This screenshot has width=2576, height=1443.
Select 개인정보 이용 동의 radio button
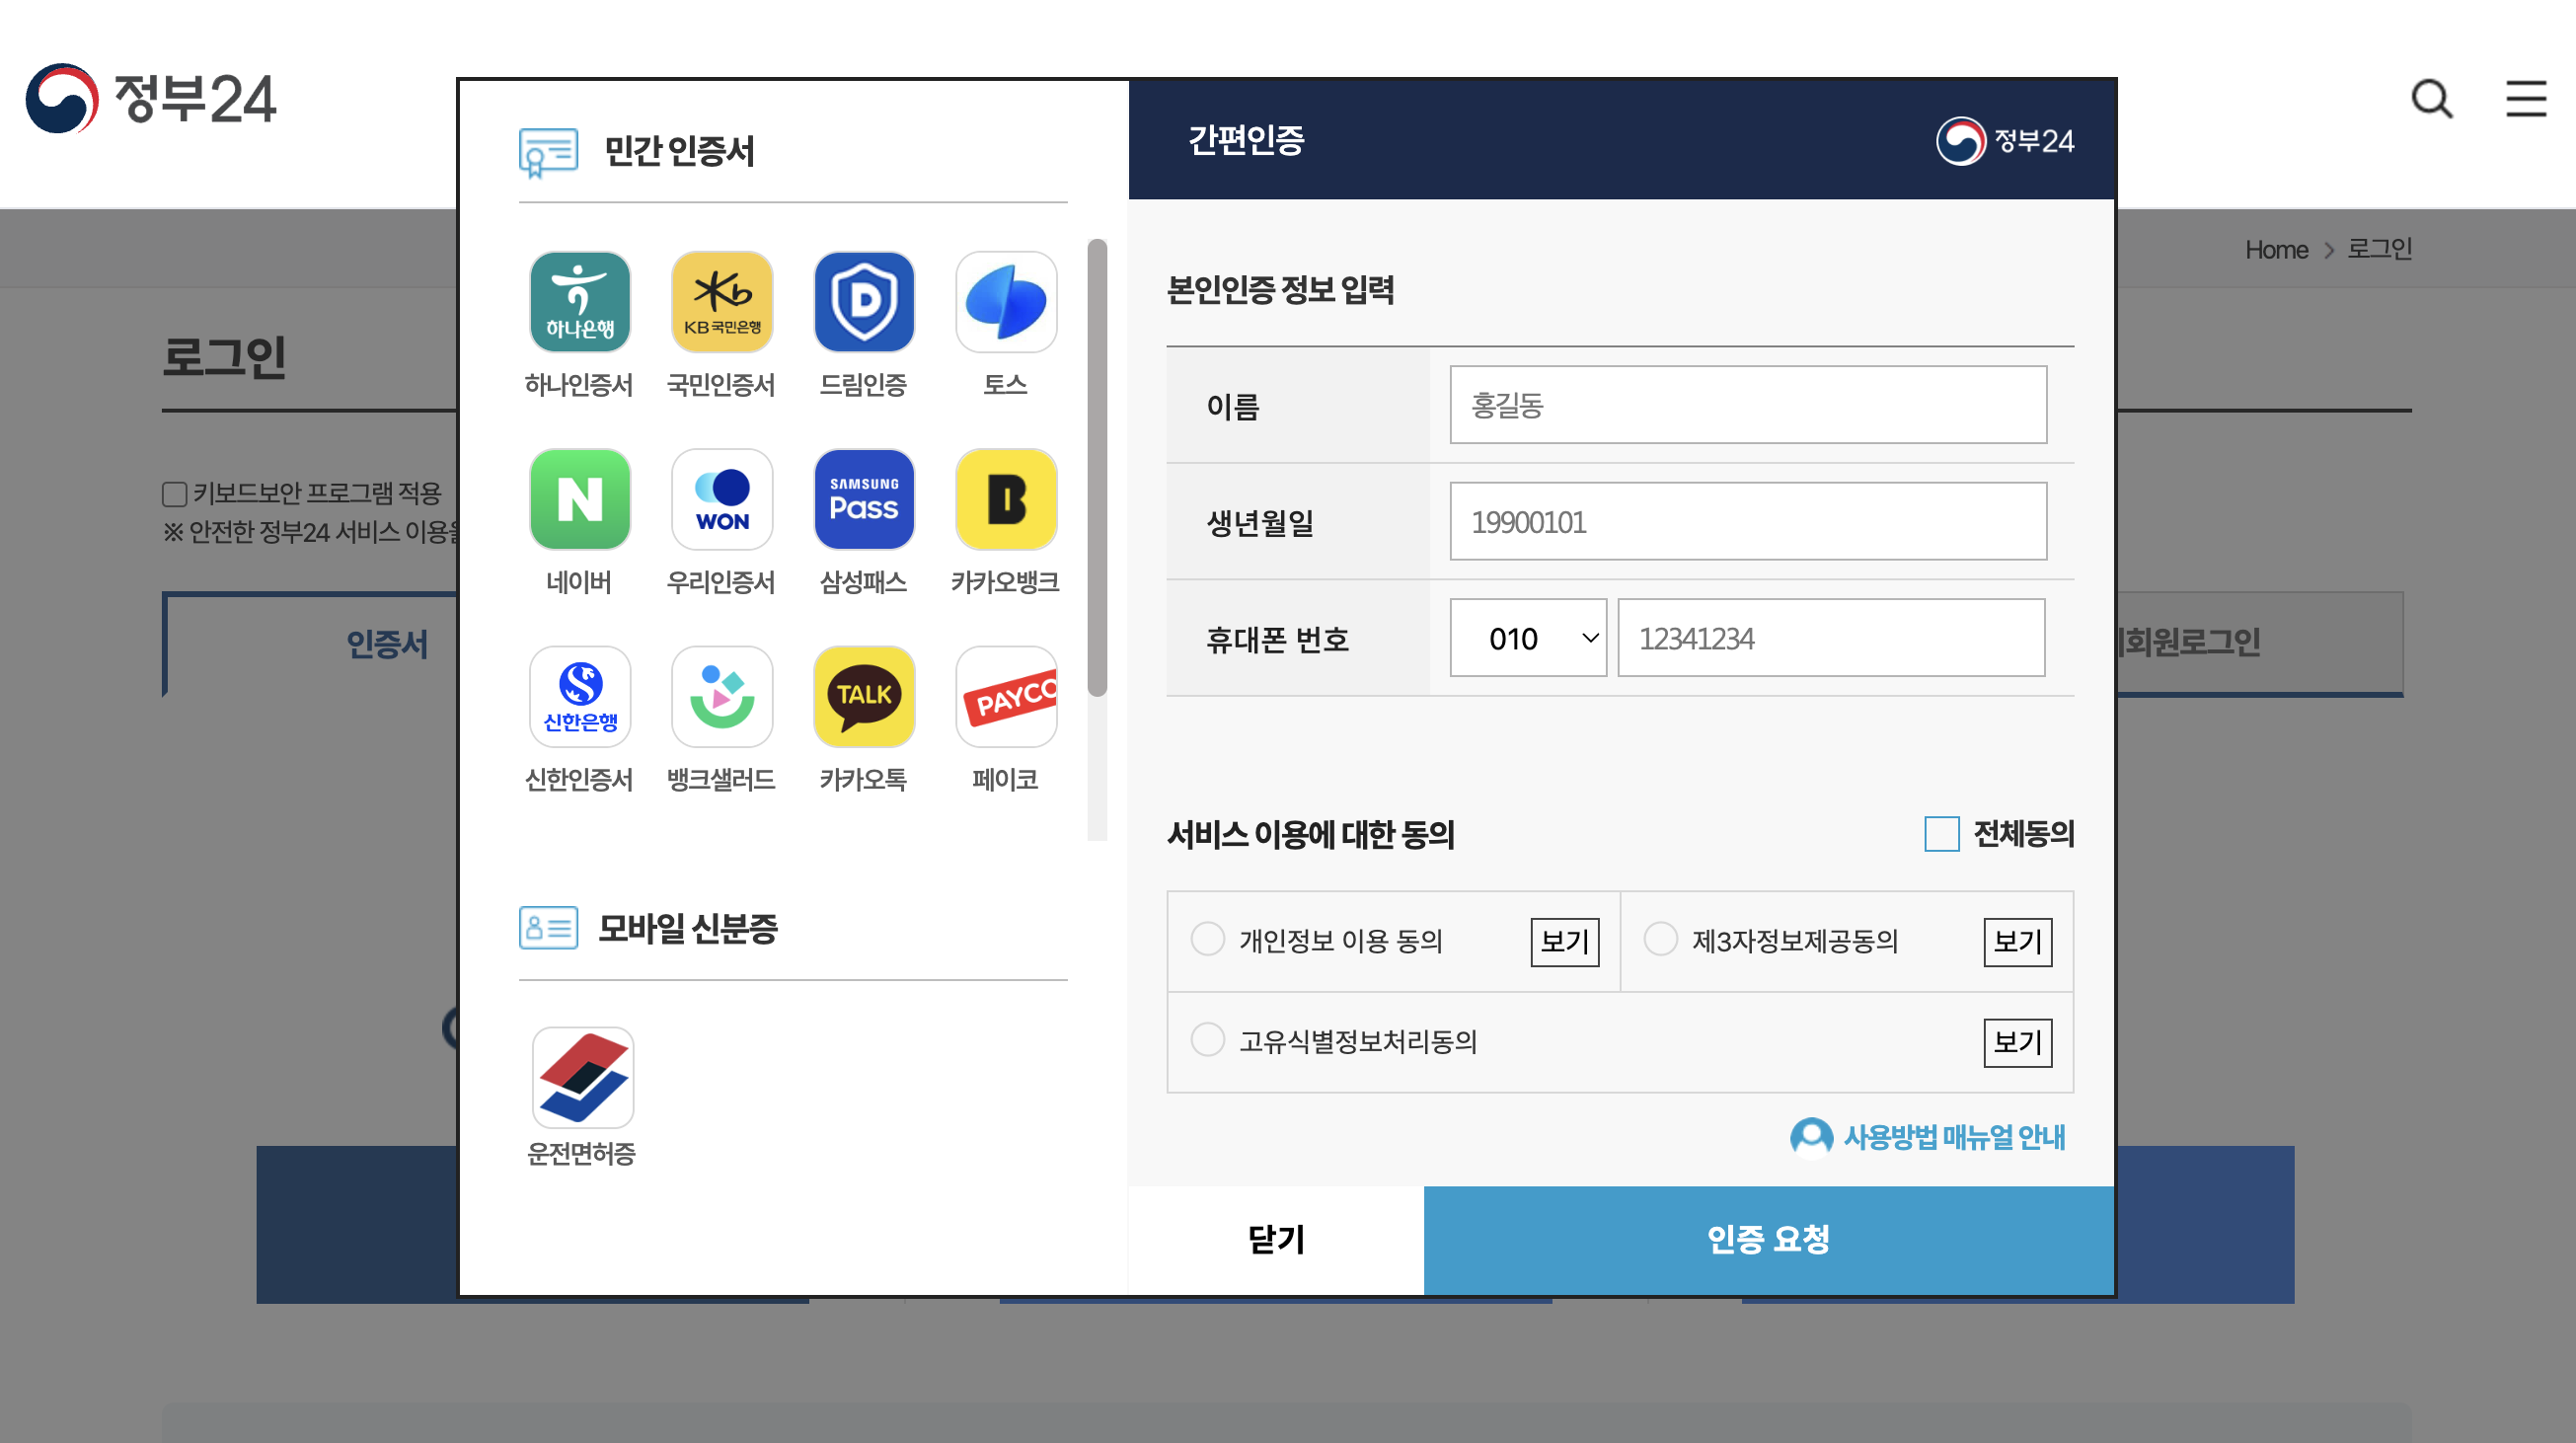click(x=1207, y=939)
